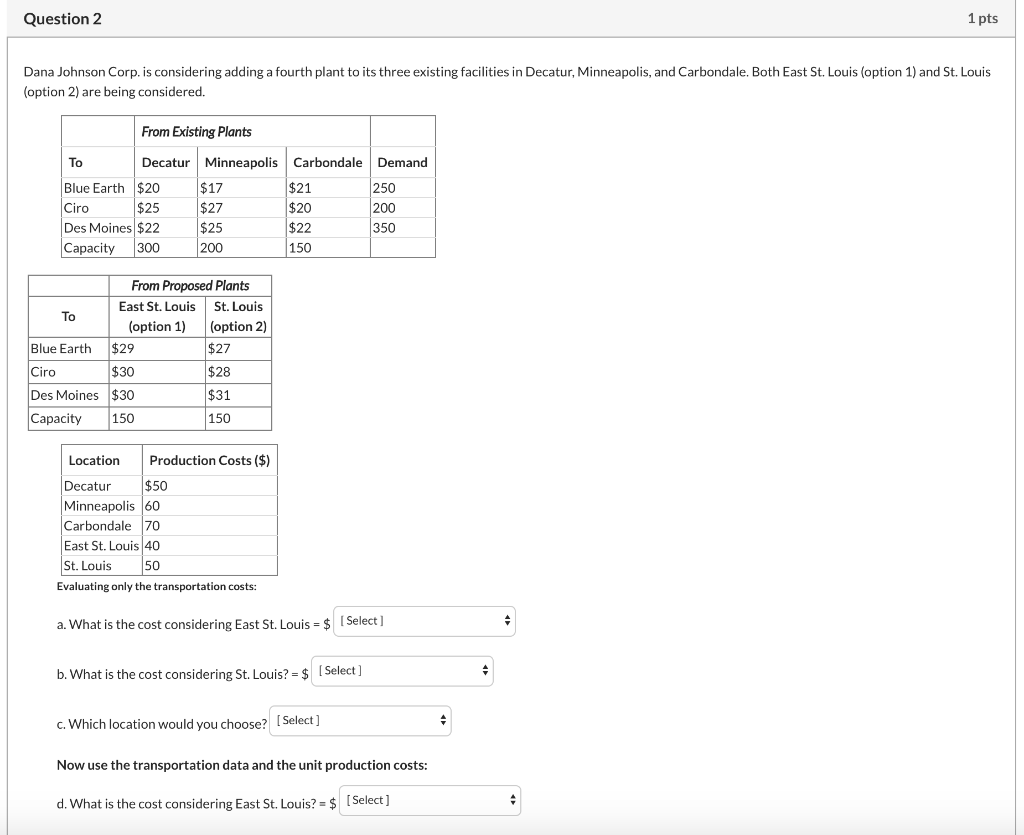Click 'Now use the transportation data' heading
1024x835 pixels.
pyautogui.click(x=242, y=765)
